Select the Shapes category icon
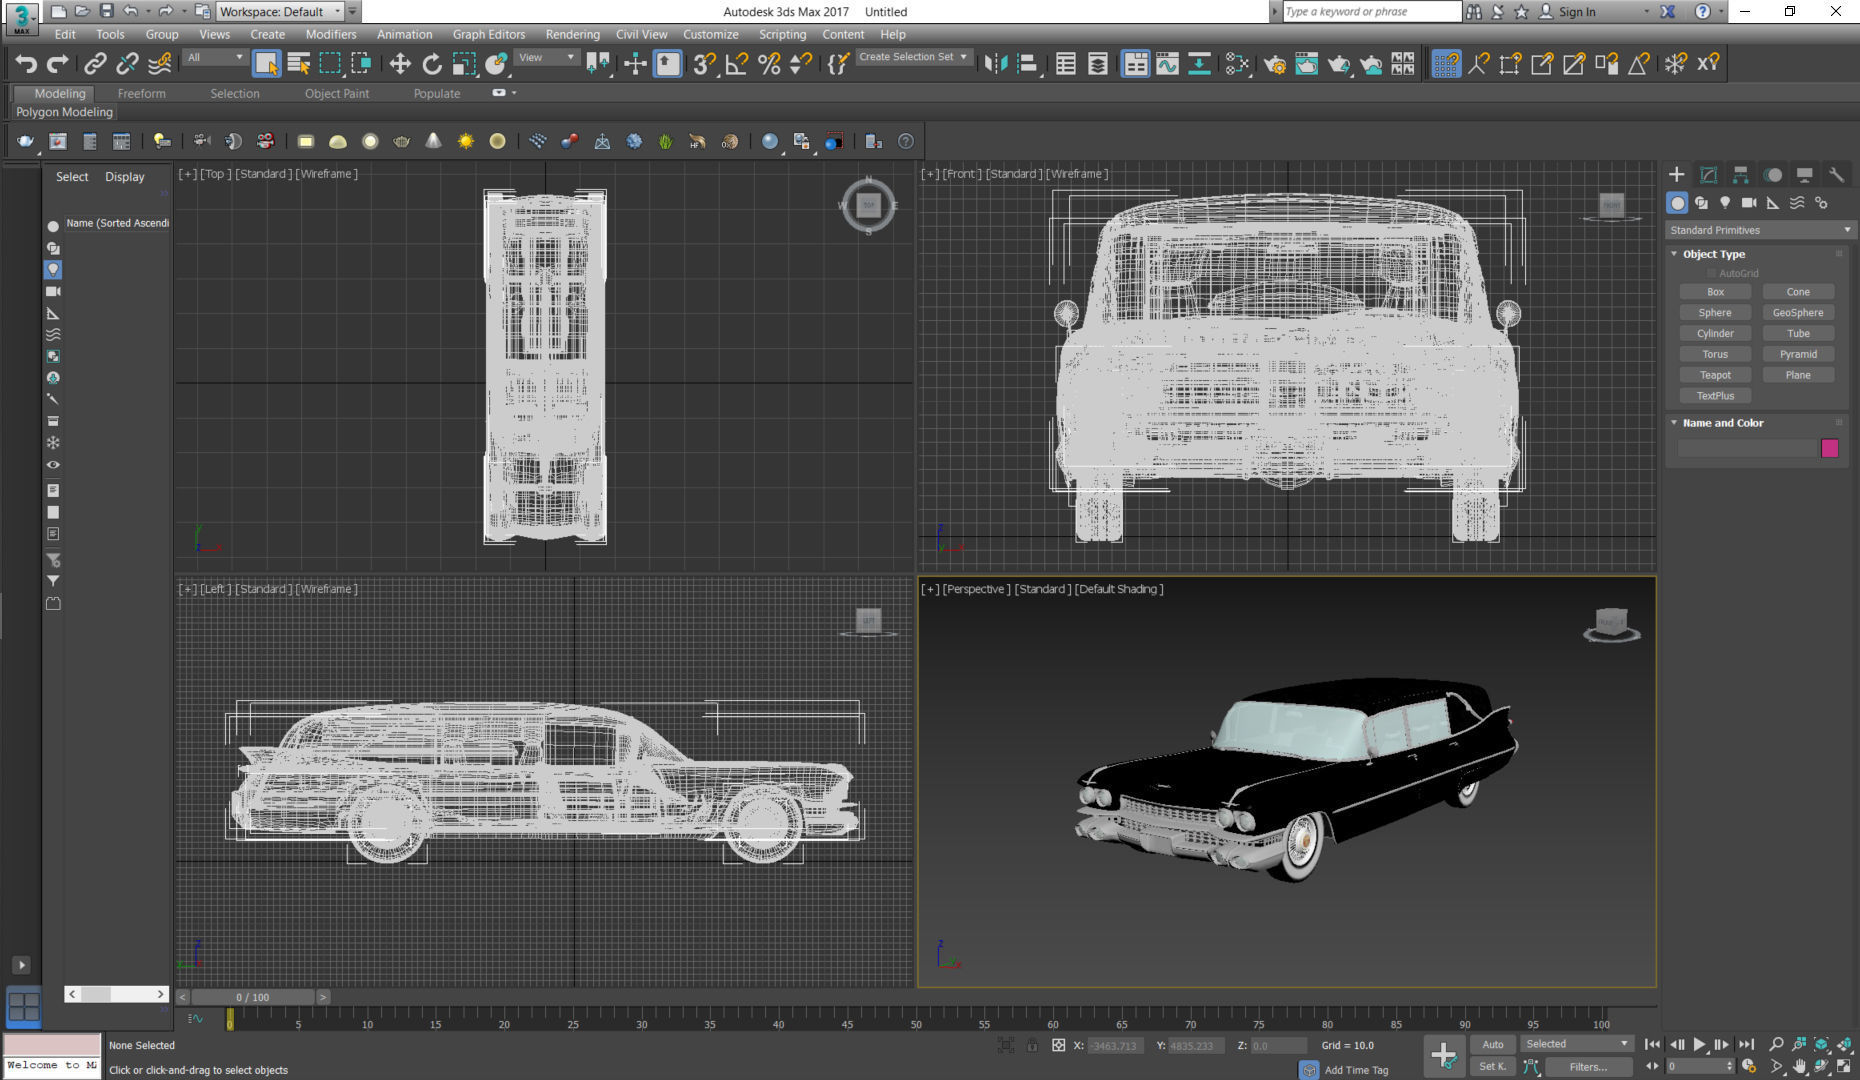Viewport: 1860px width, 1080px height. 1701,203
